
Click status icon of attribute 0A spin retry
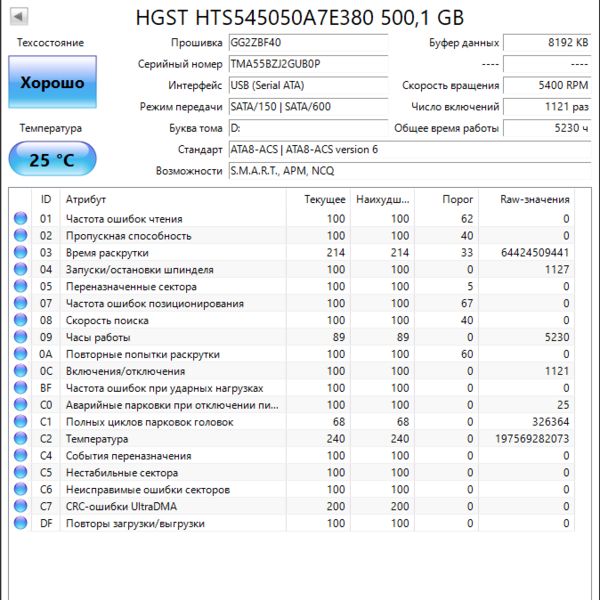coord(20,354)
